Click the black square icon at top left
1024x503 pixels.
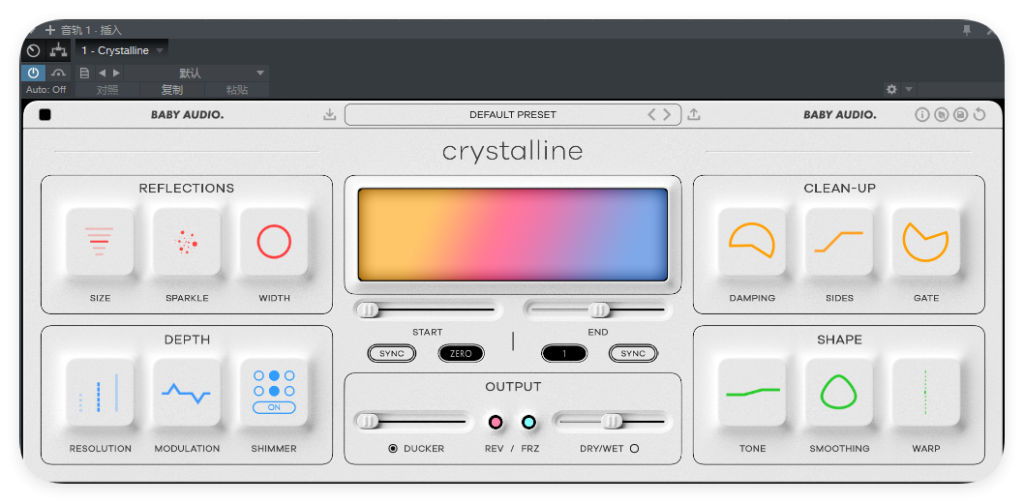[45, 115]
